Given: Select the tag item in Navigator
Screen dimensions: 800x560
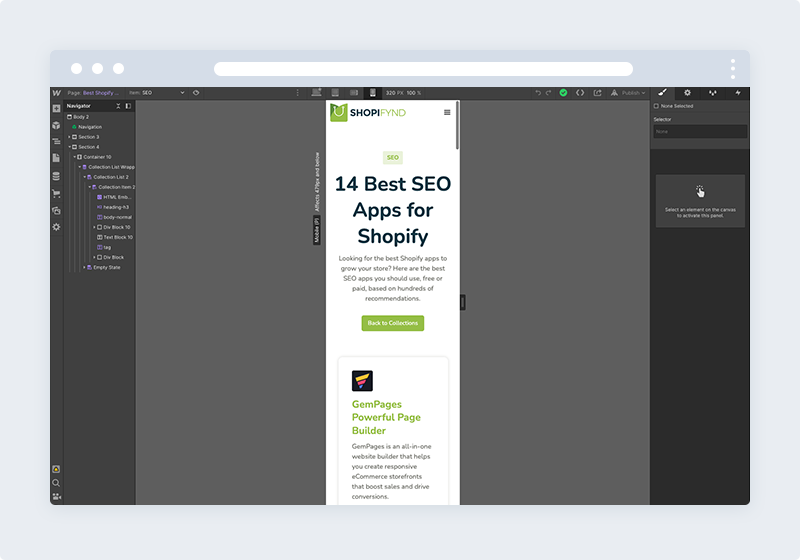Looking at the screenshot, I should [104, 247].
